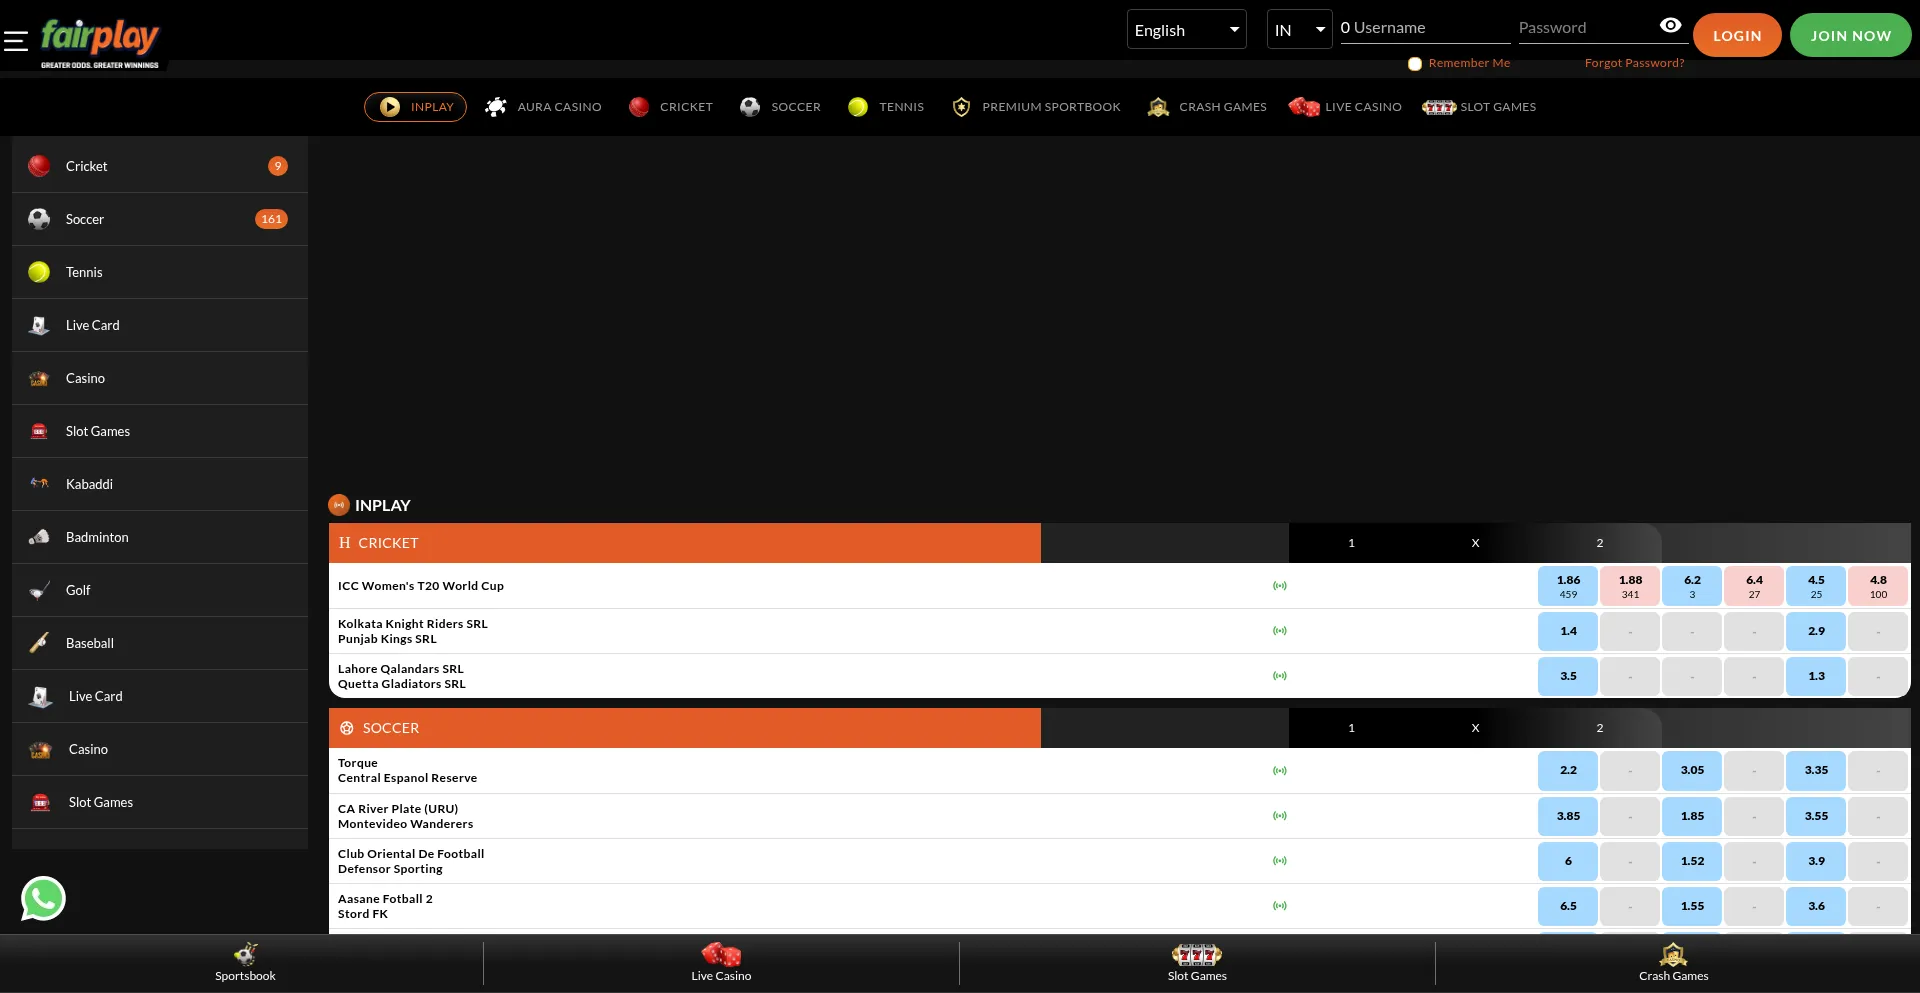Click the Golf icon in sidebar

(x=39, y=590)
